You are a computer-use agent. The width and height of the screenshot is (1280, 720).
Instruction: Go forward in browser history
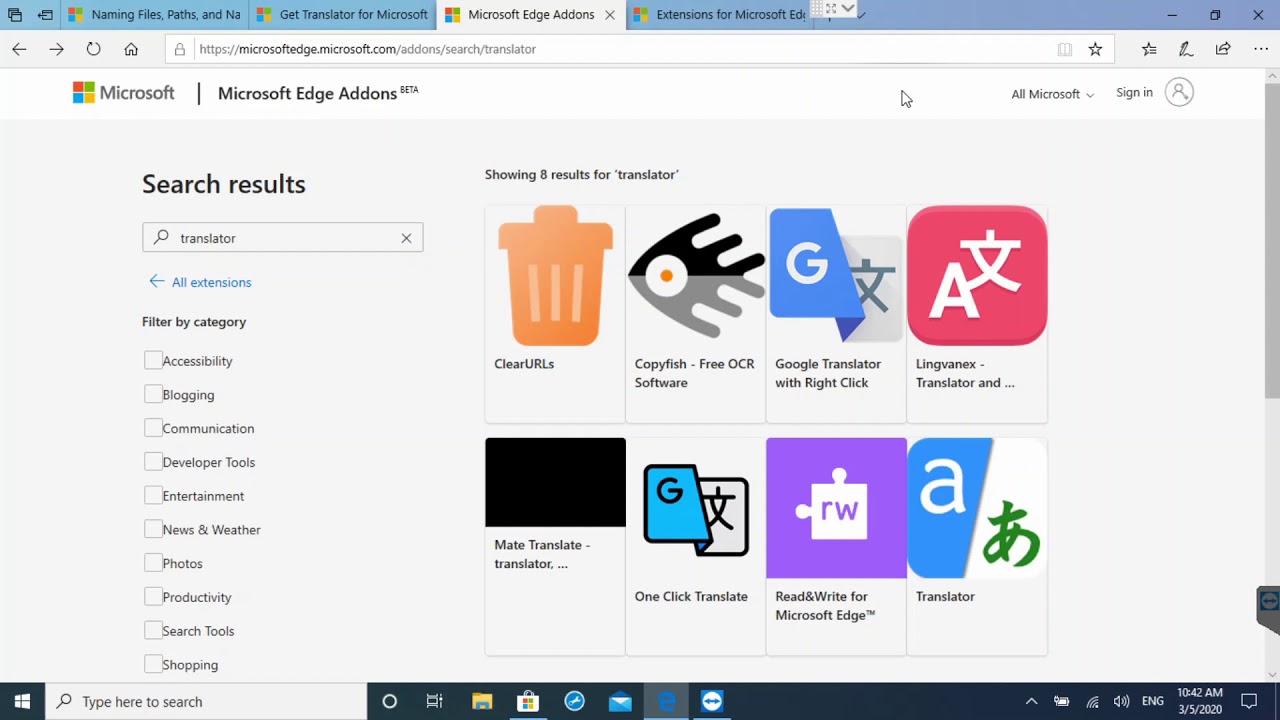pyautogui.click(x=56, y=49)
